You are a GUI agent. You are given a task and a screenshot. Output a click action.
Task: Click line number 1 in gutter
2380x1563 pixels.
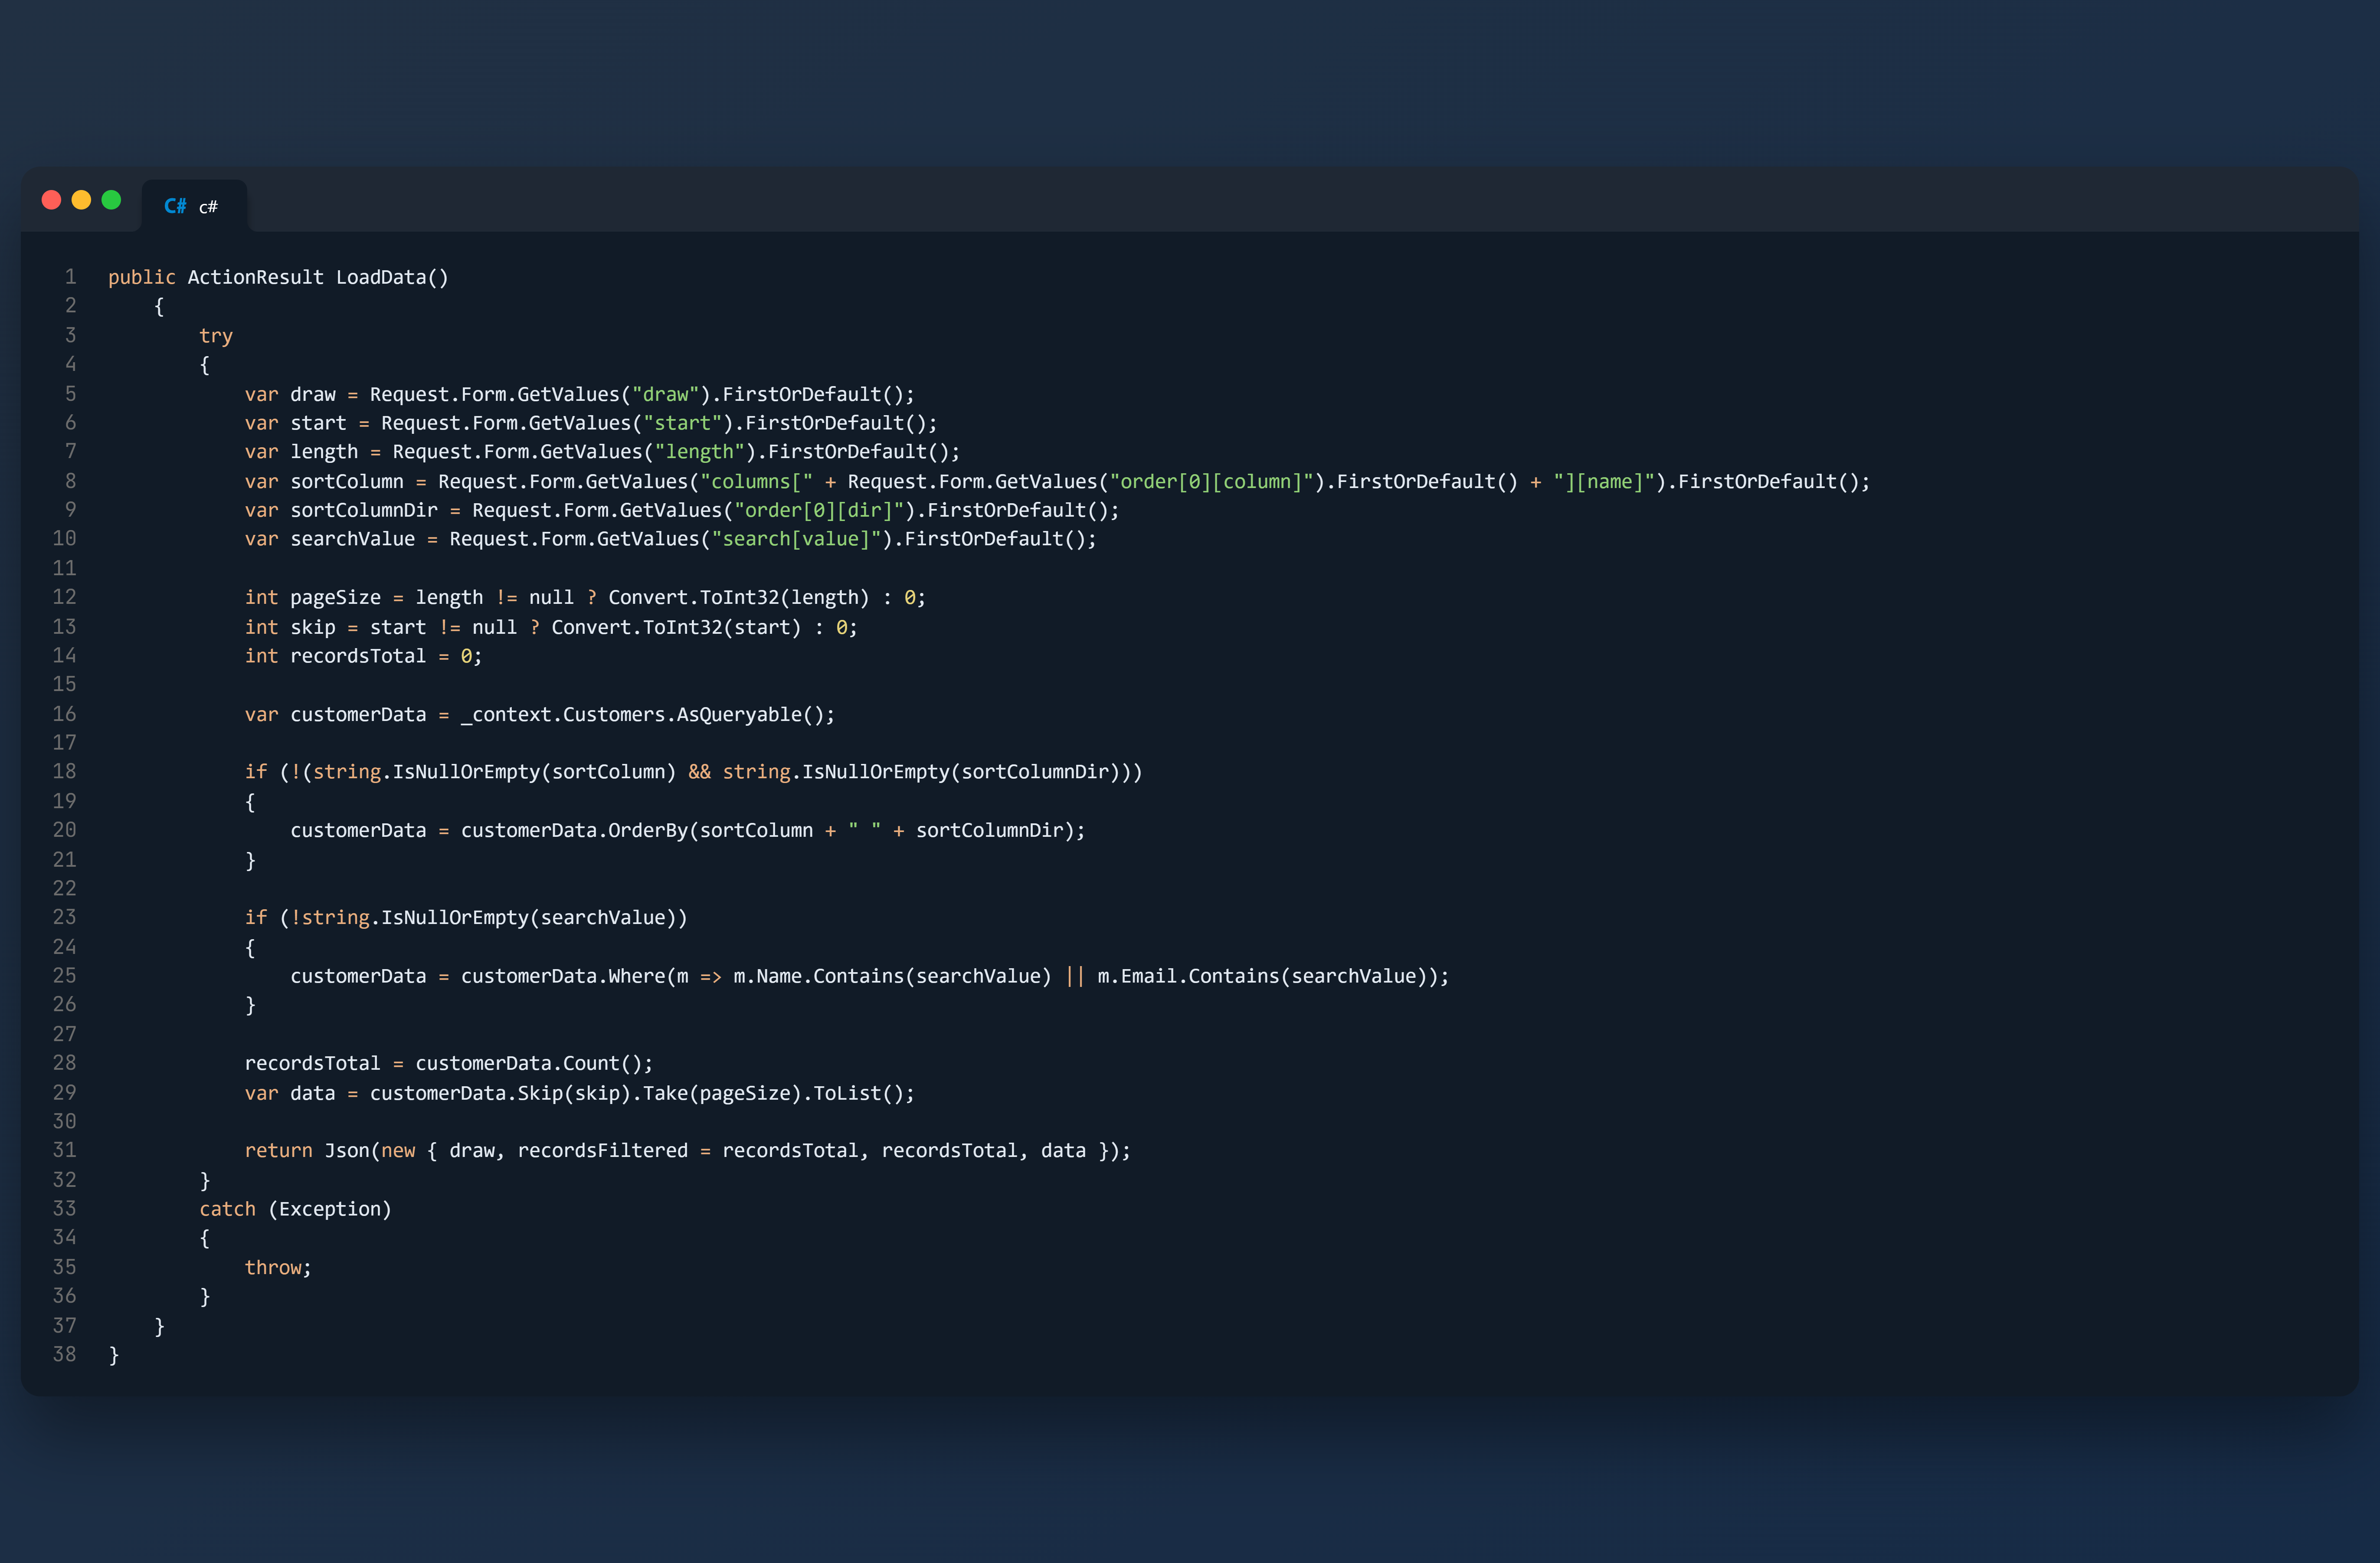[70, 277]
